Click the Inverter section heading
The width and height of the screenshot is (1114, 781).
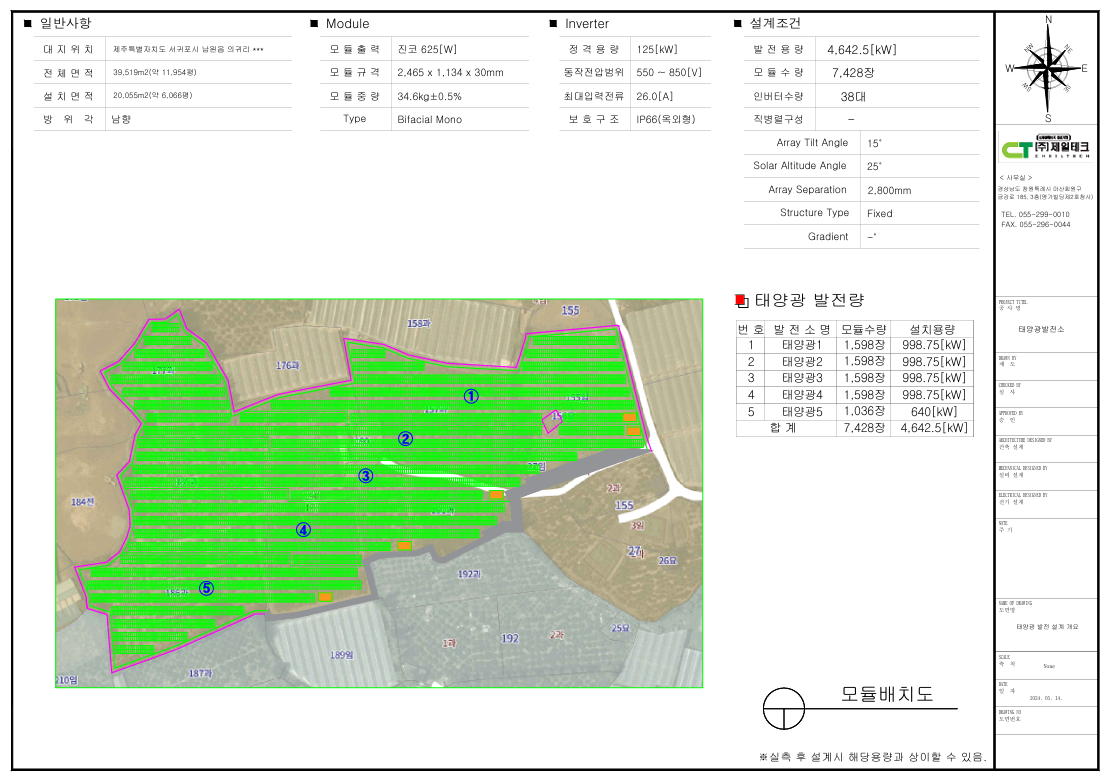point(587,23)
